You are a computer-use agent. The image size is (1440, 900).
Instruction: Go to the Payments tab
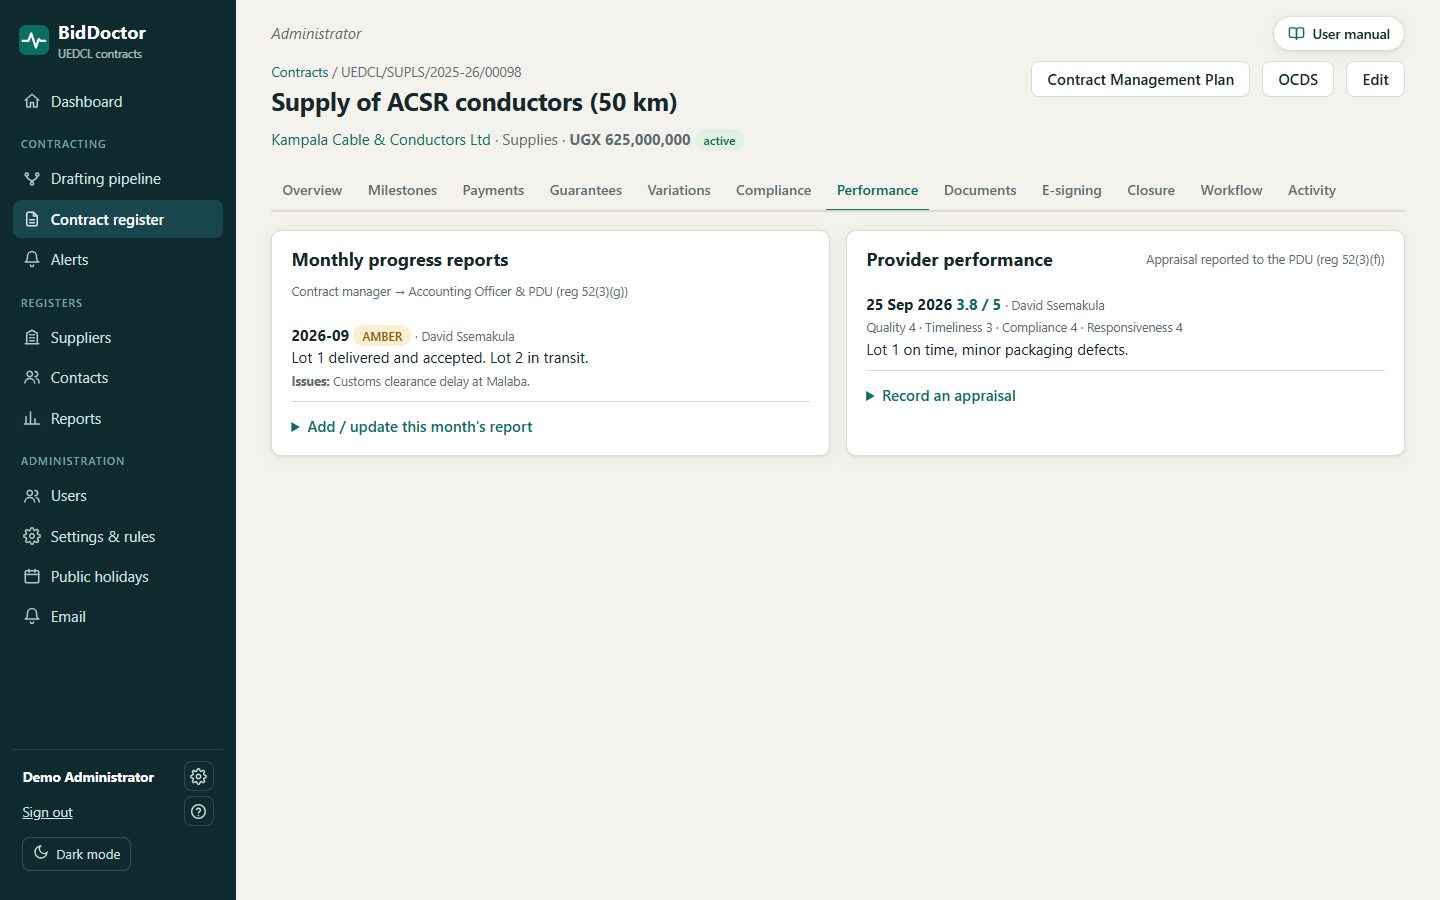493,190
